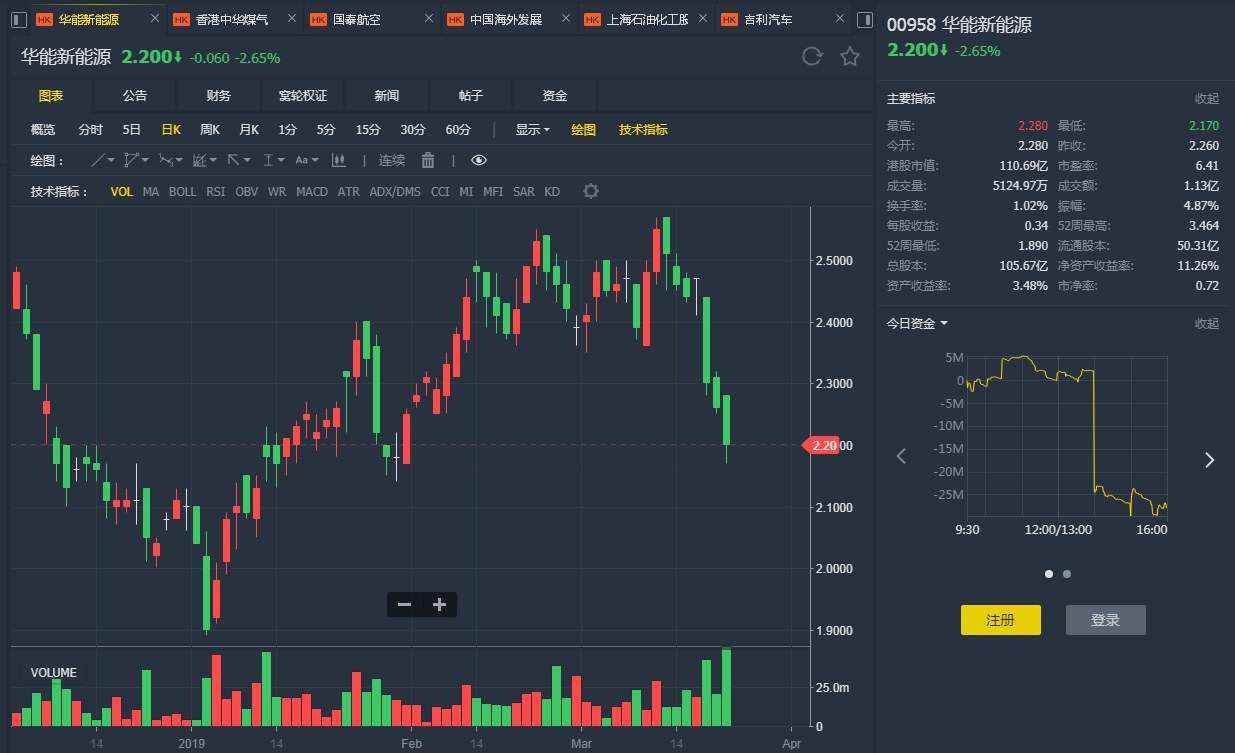Image resolution: width=1235 pixels, height=753 pixels.
Task: Toggle 连续 continuous drawing mode
Action: (x=392, y=160)
